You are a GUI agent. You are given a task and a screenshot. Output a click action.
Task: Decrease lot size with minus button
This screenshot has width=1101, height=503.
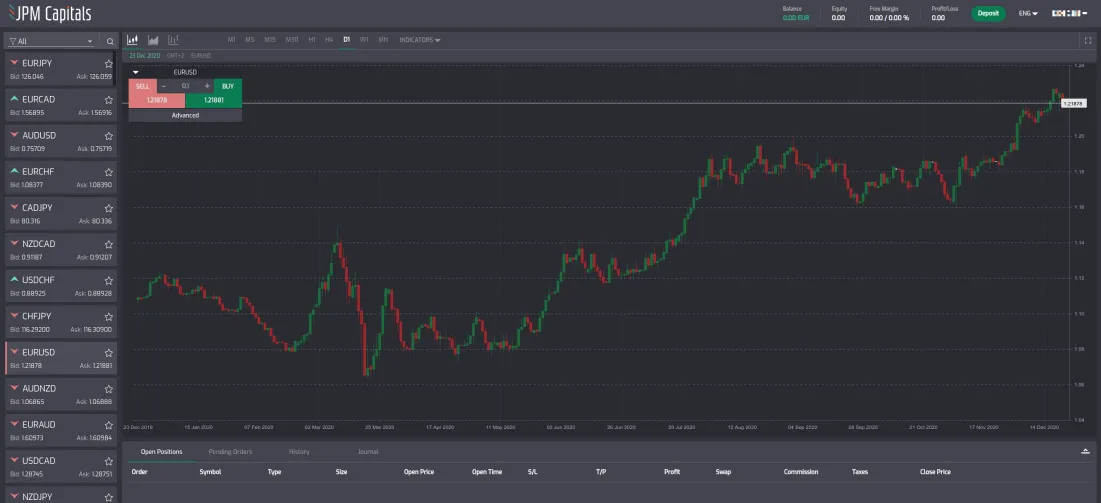tap(164, 86)
